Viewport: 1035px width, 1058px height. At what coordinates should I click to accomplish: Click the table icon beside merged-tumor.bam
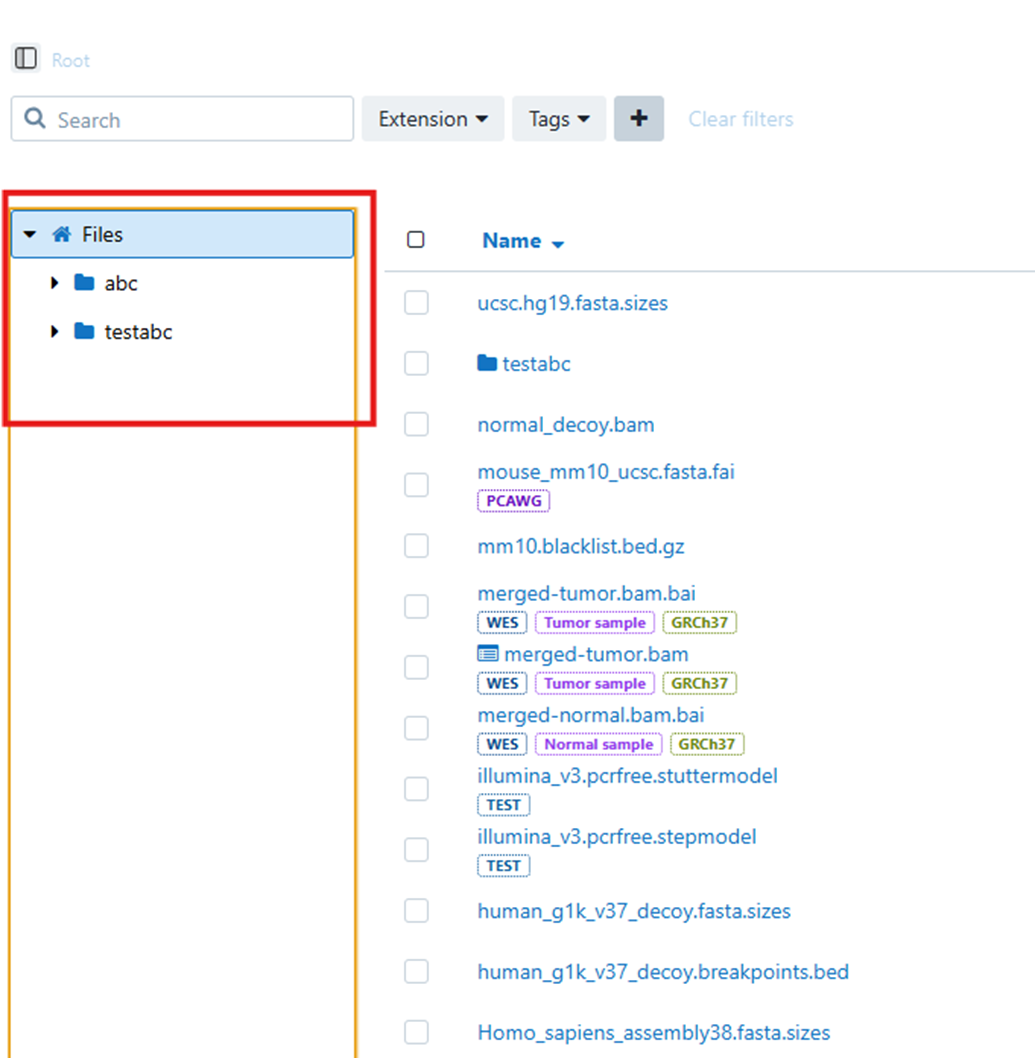488,653
